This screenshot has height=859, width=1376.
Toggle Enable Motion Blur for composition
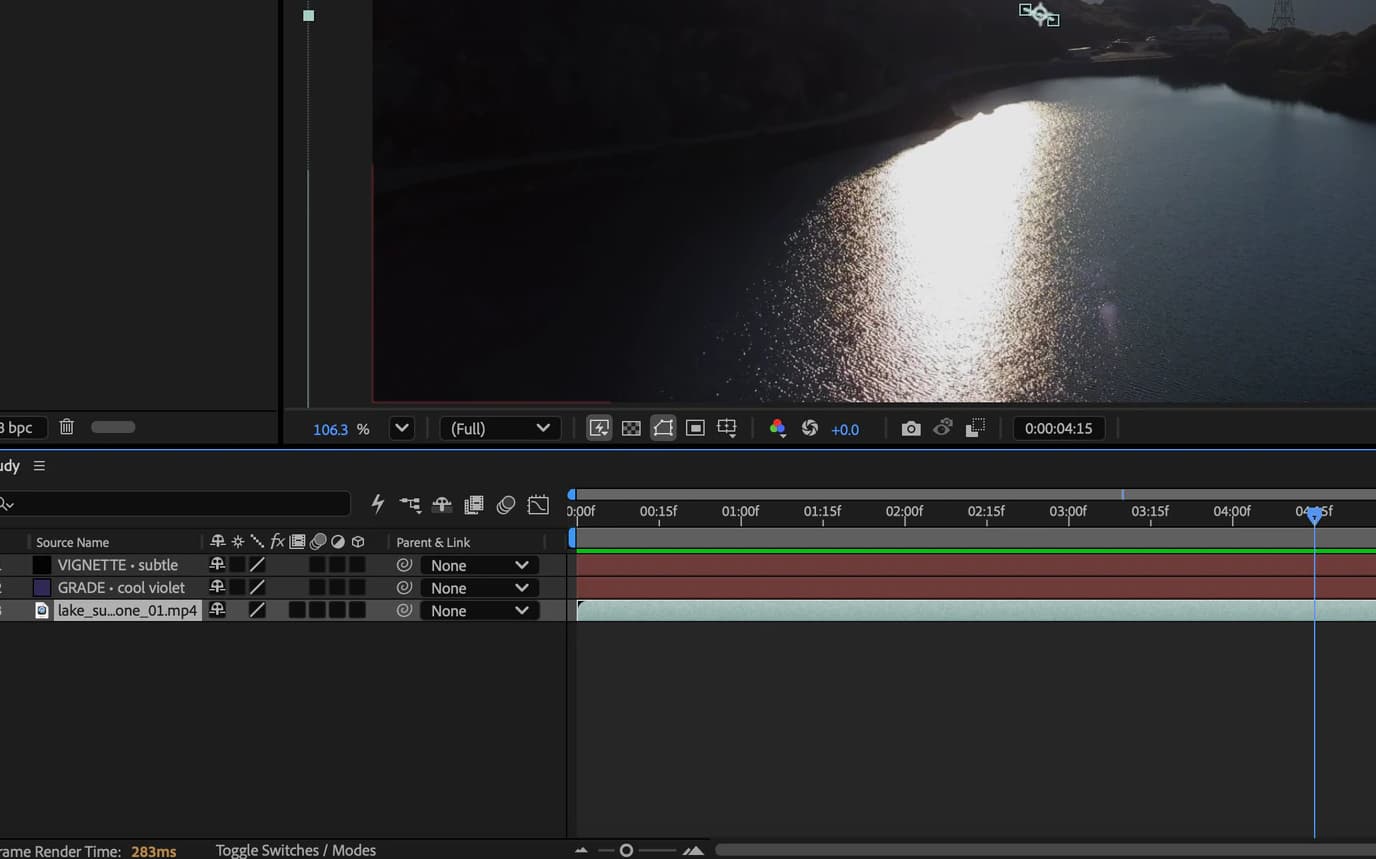coord(506,505)
